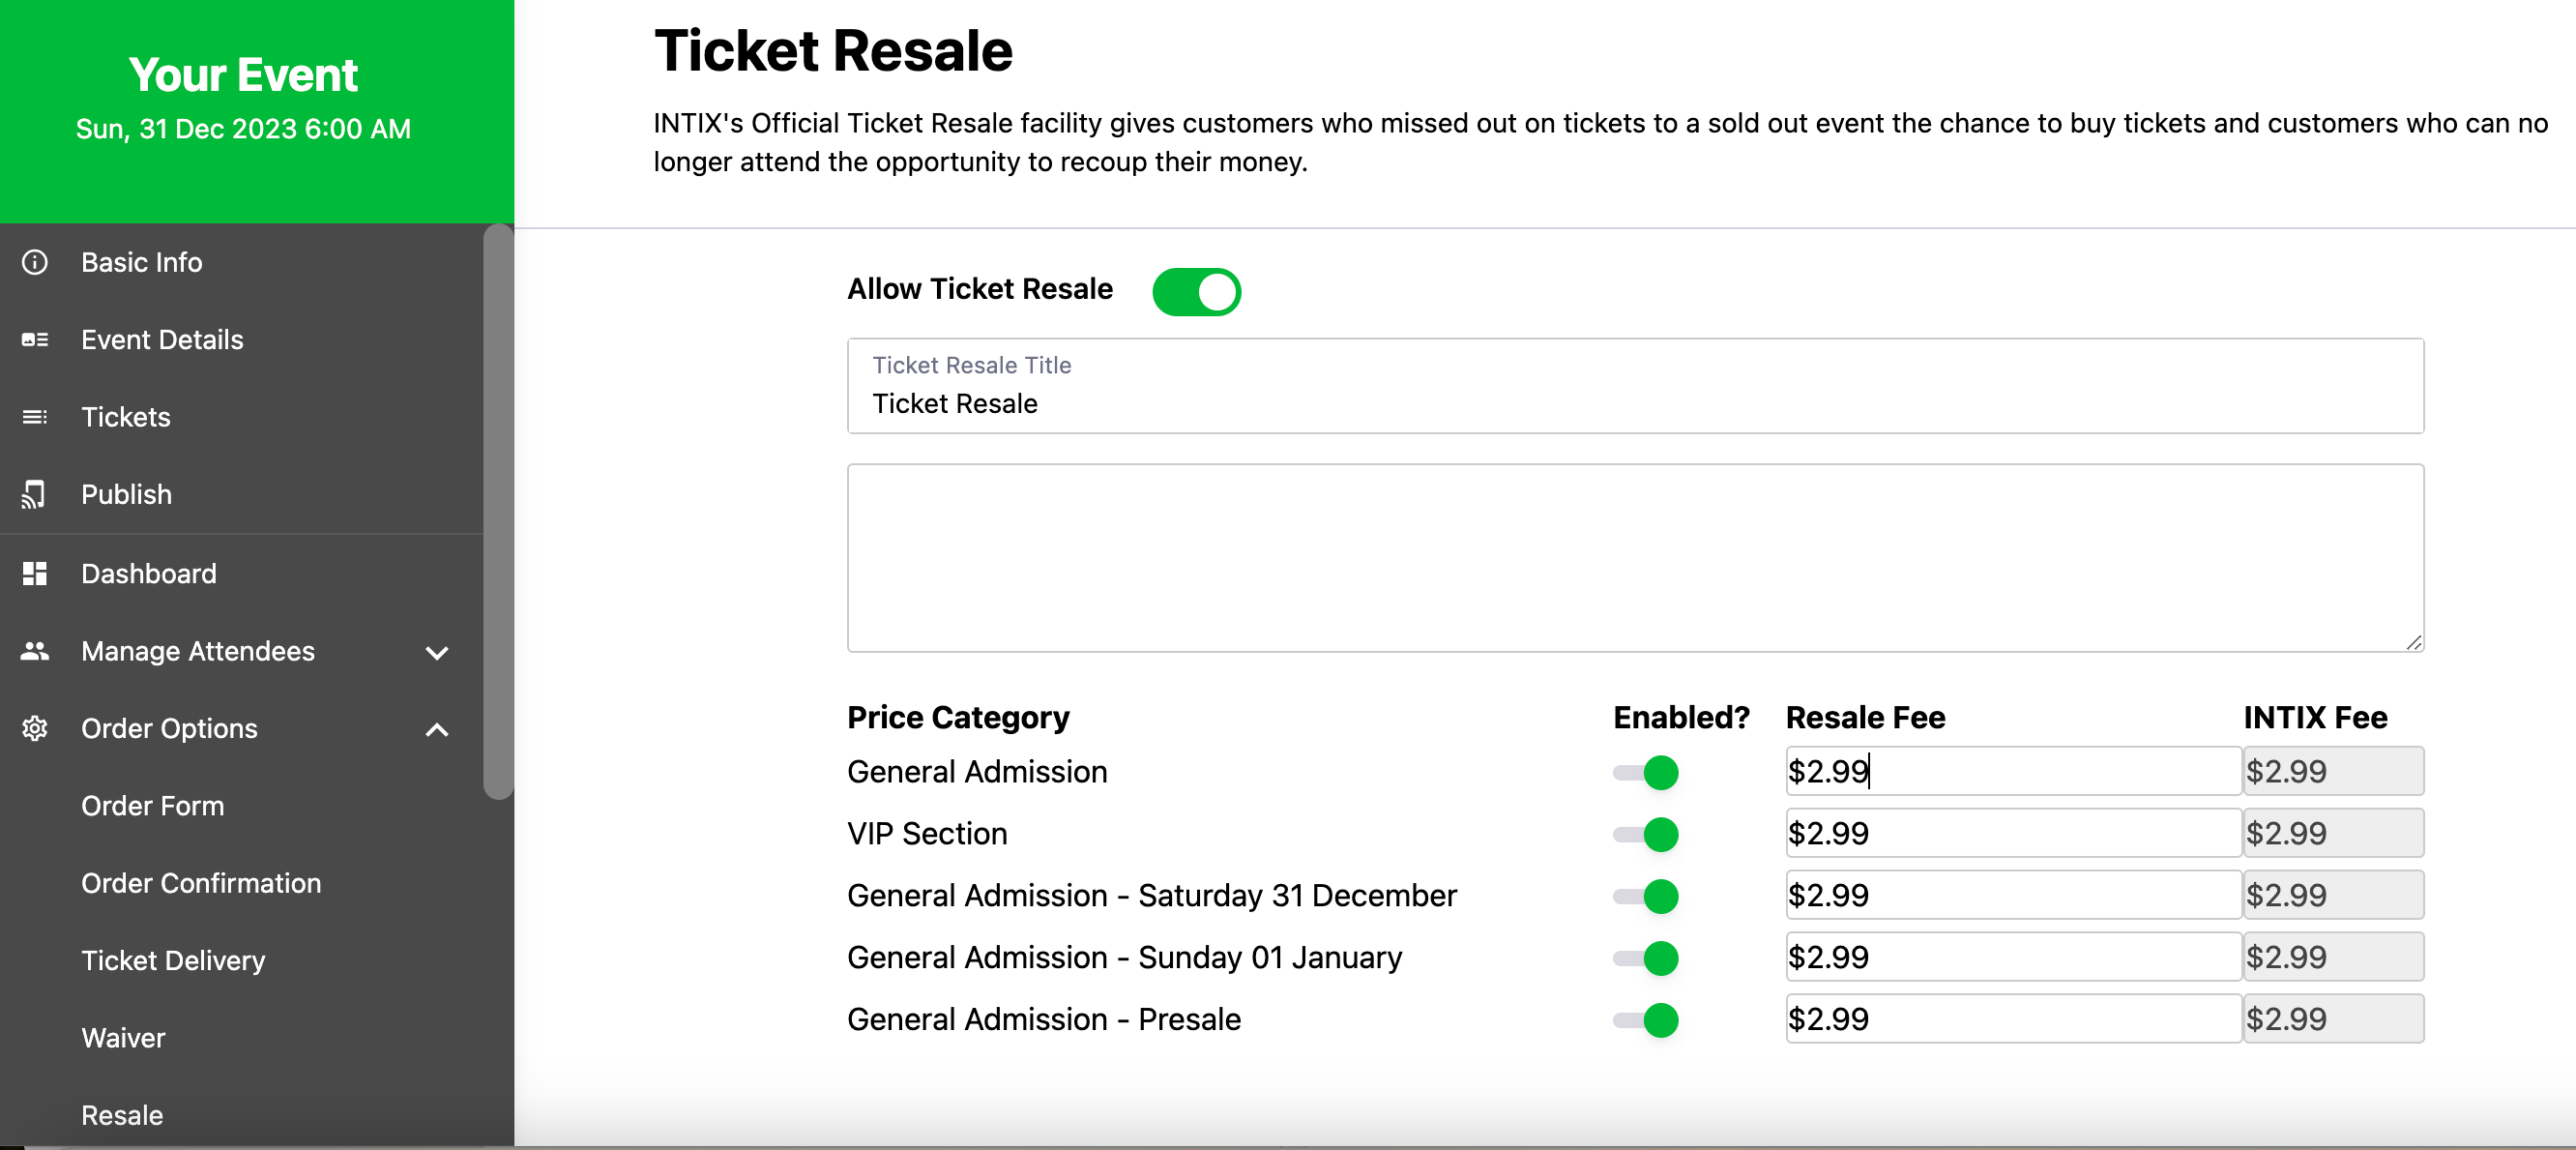The width and height of the screenshot is (2576, 1150).
Task: Collapse Order Options chevron
Action: [437, 729]
